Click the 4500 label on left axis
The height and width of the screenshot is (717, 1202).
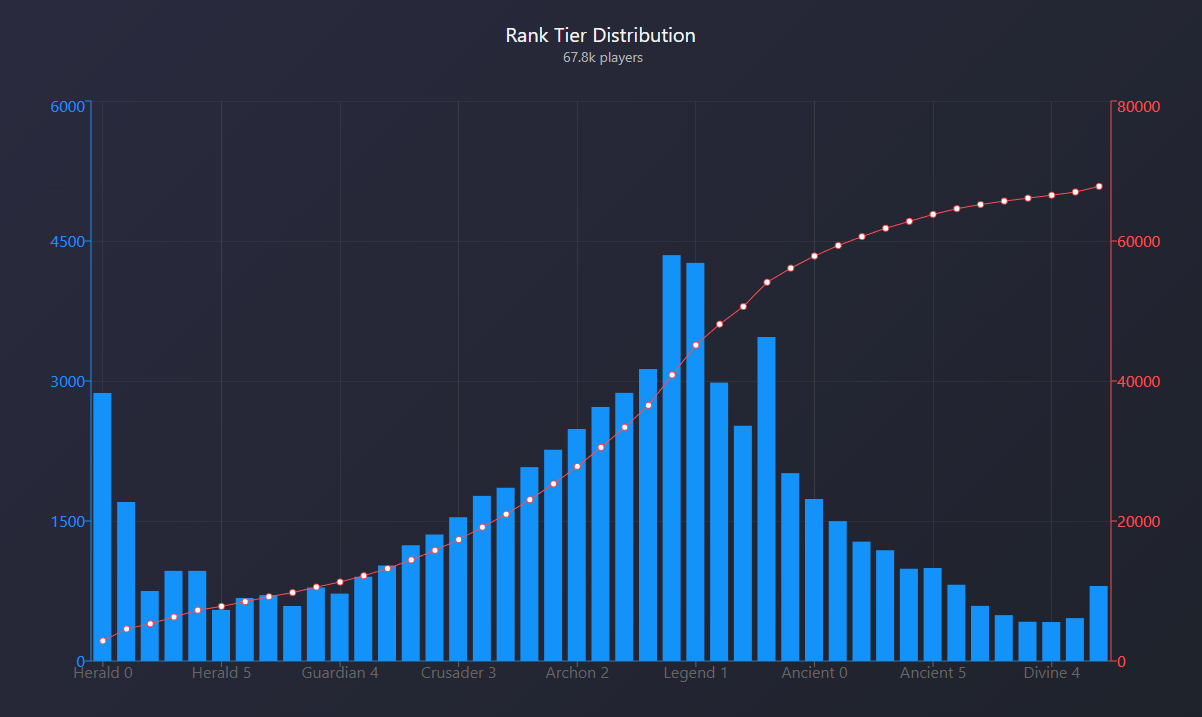click(x=66, y=241)
